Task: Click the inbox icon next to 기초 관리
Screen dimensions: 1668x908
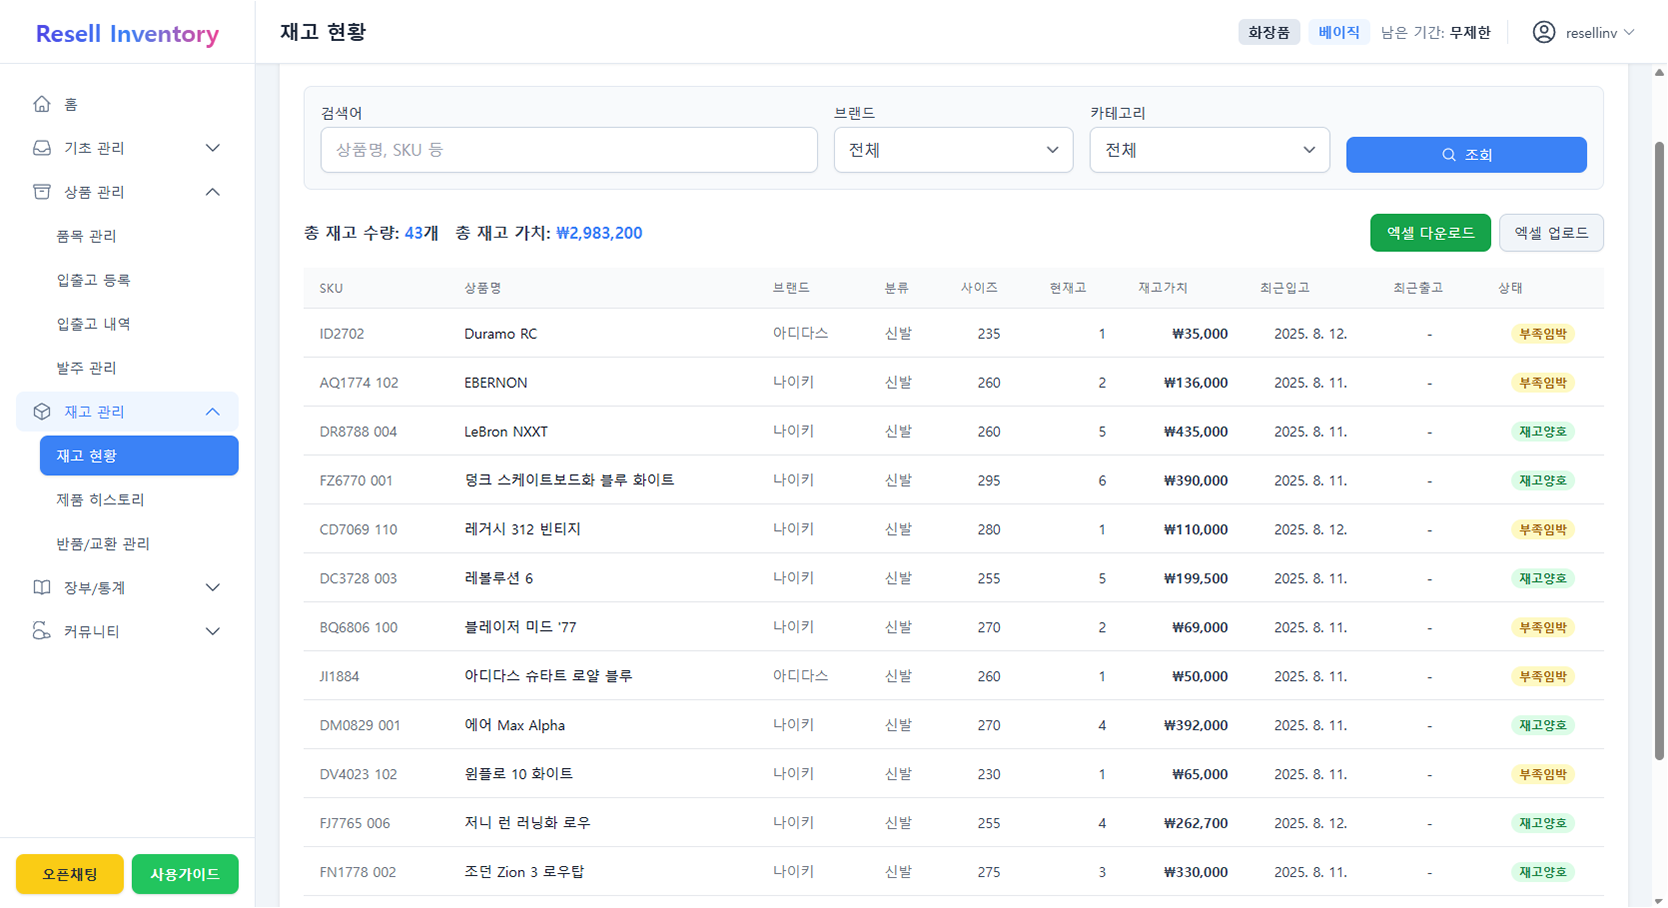Action: 41,147
